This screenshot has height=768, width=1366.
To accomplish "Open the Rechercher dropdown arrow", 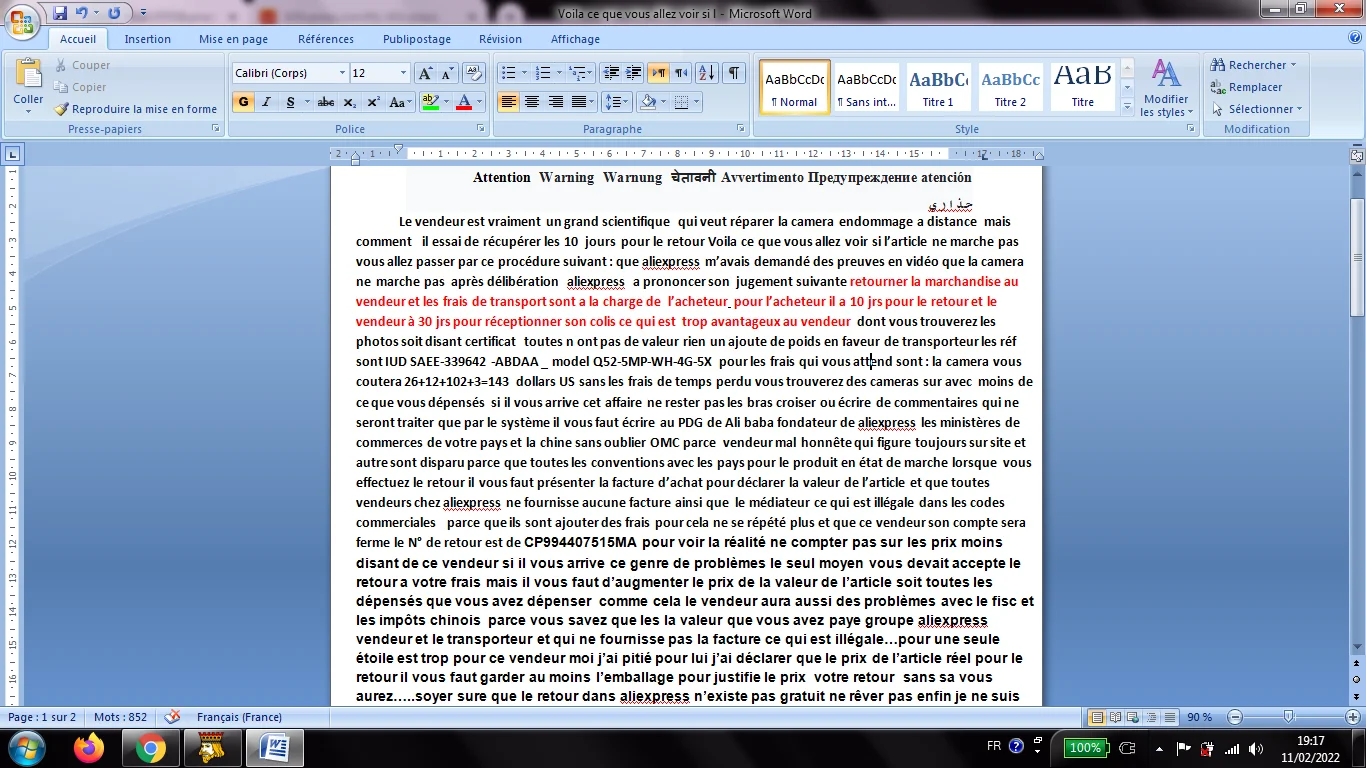I will [x=1293, y=65].
